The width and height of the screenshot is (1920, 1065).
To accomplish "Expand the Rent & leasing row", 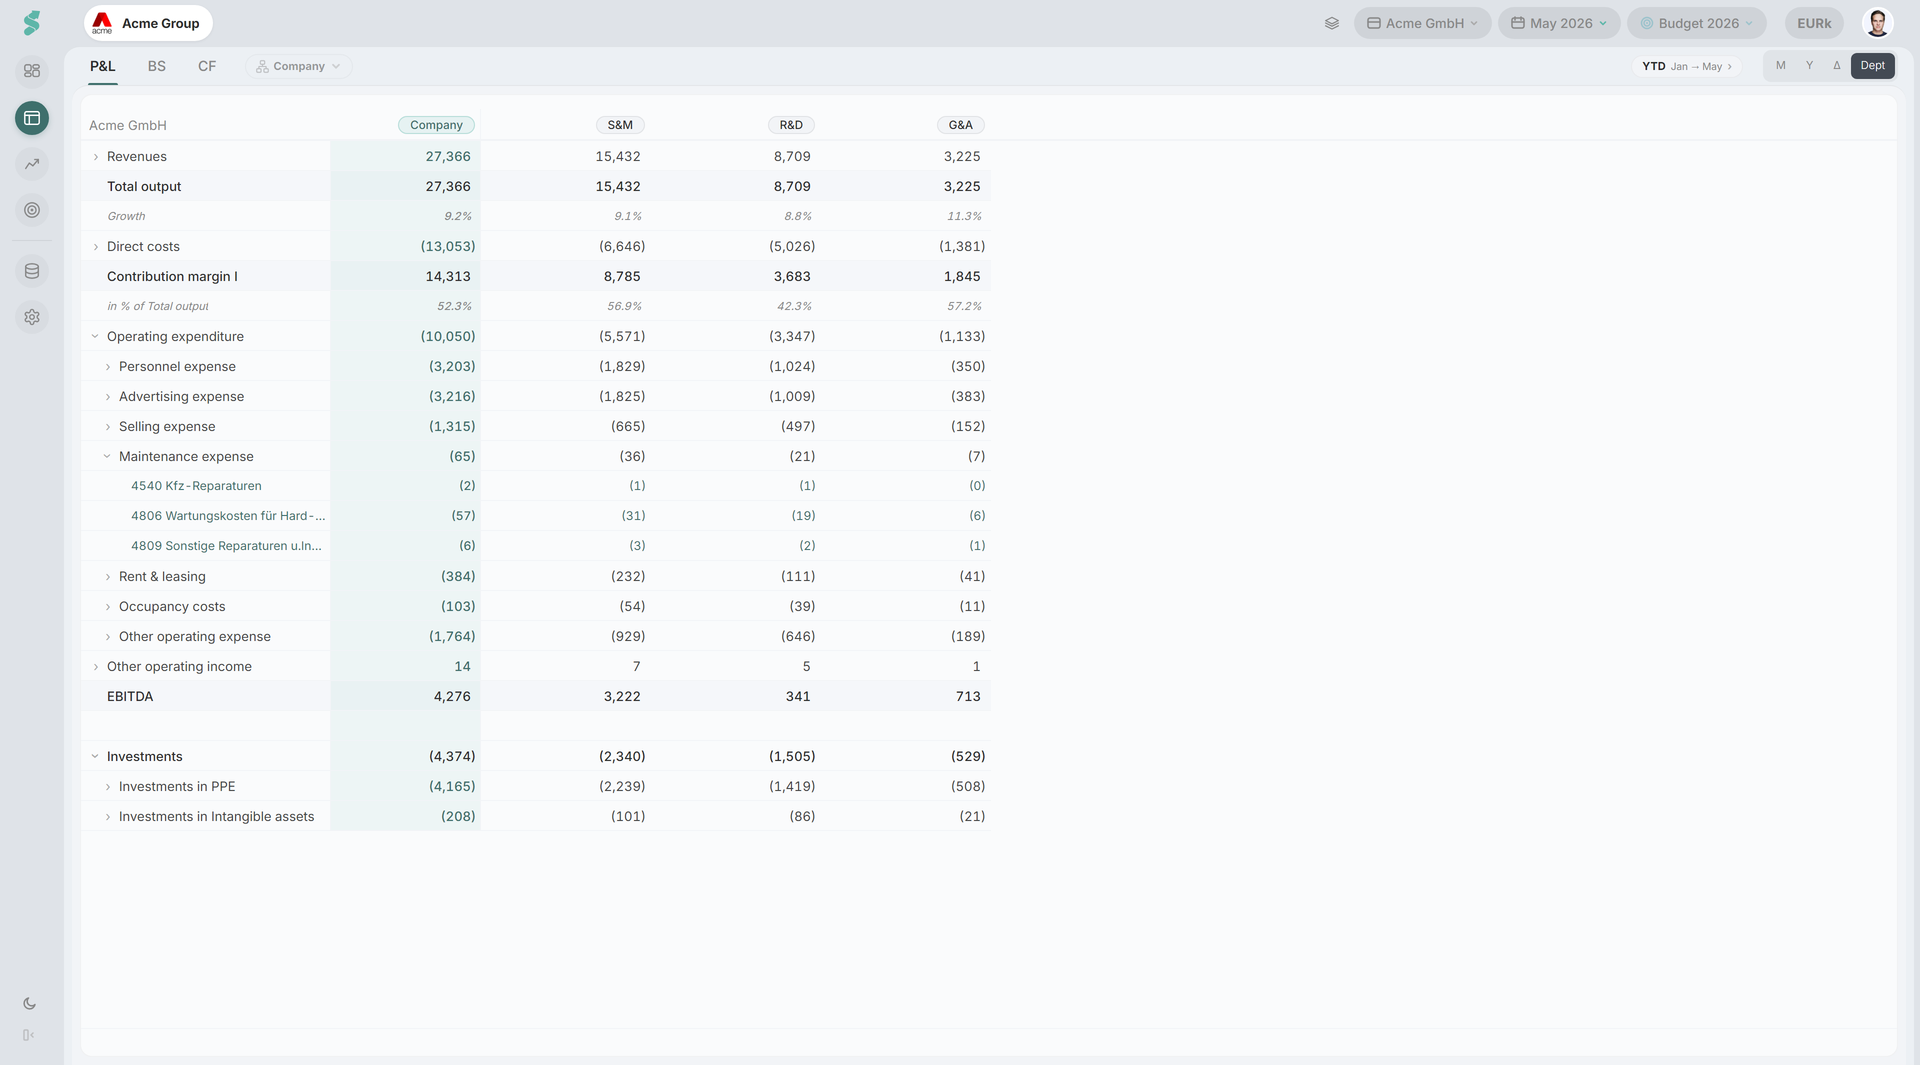I will tap(108, 577).
